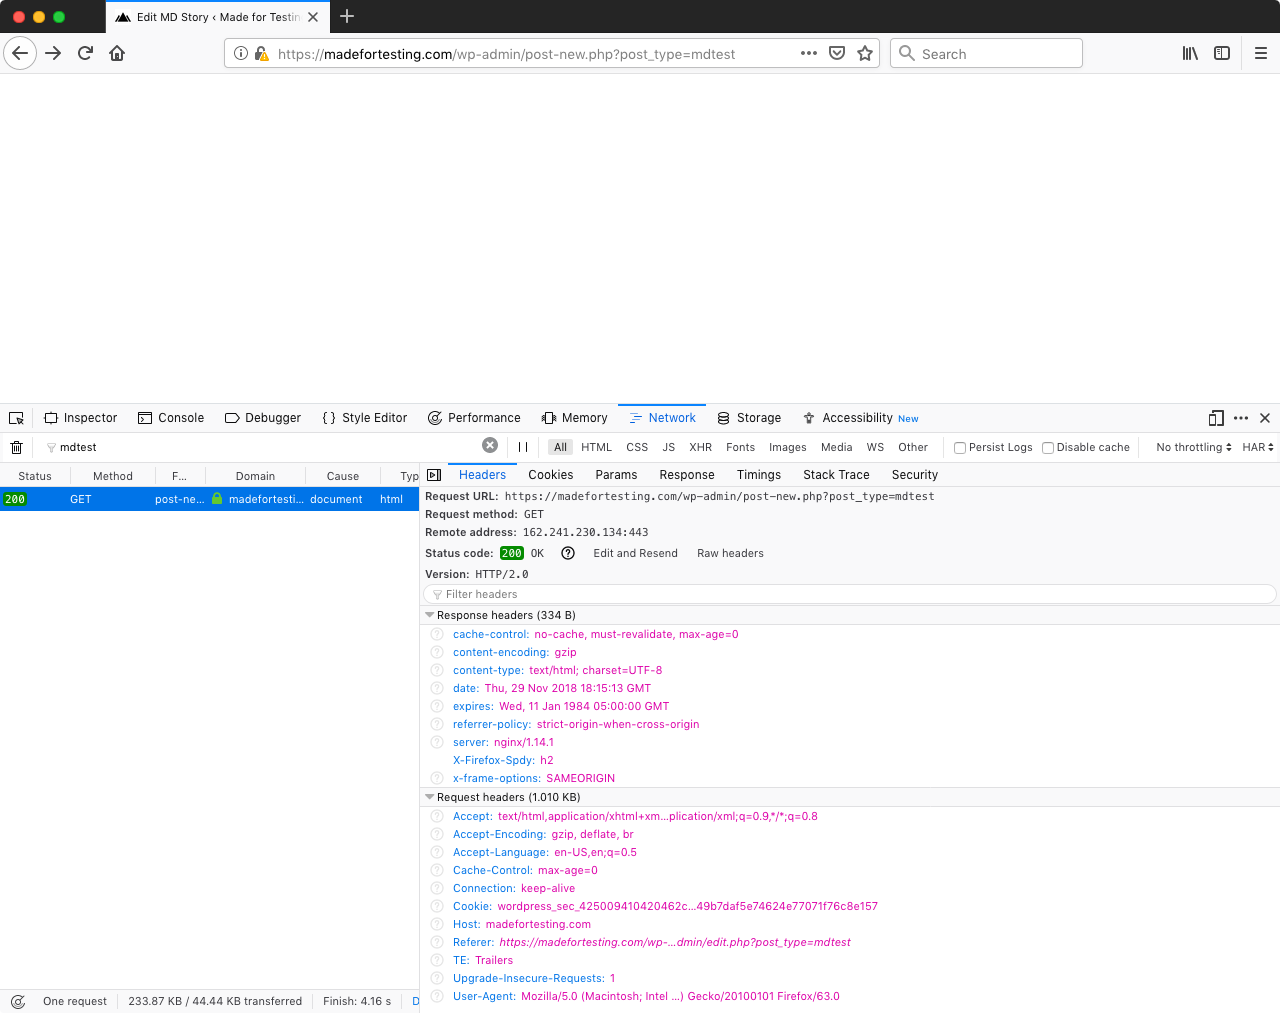This screenshot has height=1013, width=1280.
Task: Pick an element from the page
Action: 16,418
